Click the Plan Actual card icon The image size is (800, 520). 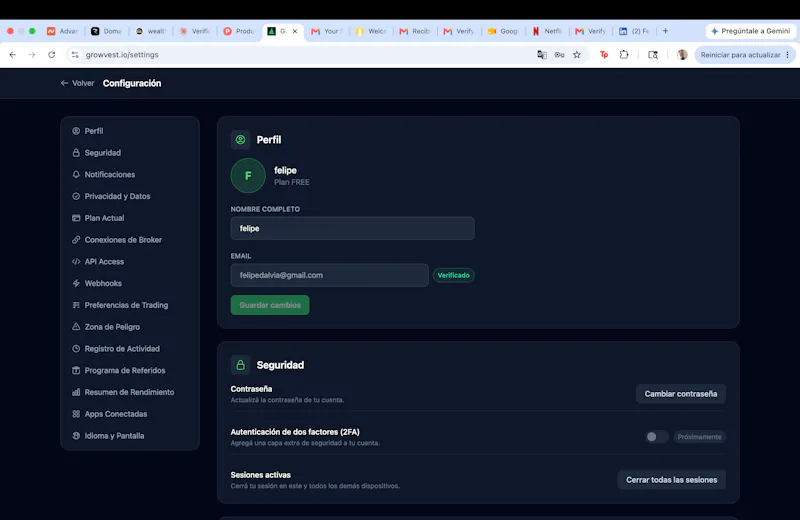point(76,218)
